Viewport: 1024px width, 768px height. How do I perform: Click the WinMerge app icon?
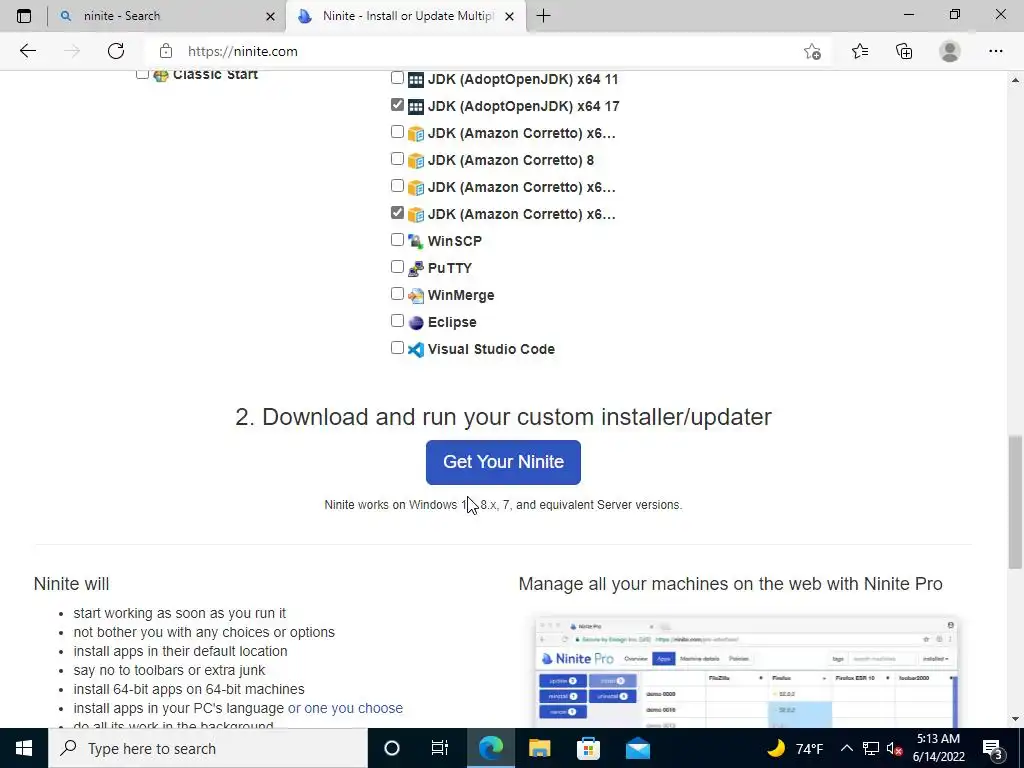point(416,296)
